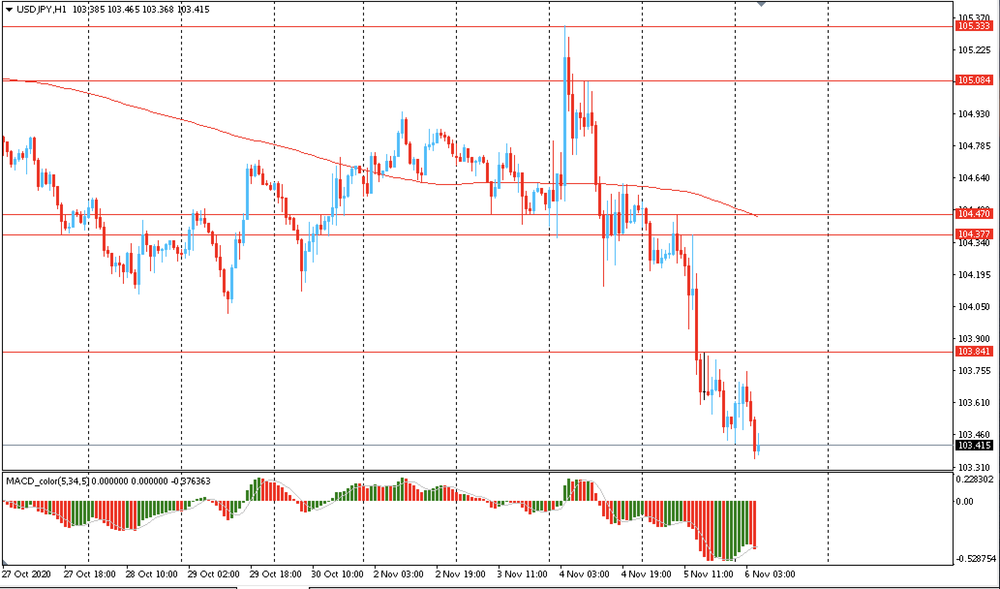Image resolution: width=1000 pixels, height=589 pixels.
Task: Click the 27 Oct 2020 date label
Action: click(25, 573)
